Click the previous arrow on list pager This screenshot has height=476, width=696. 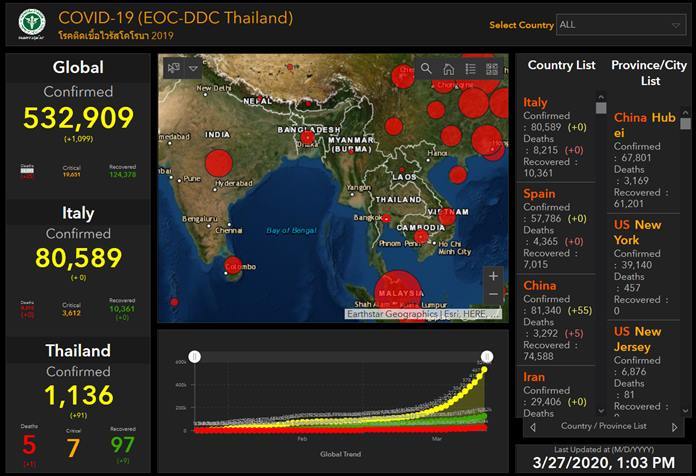(x=532, y=427)
